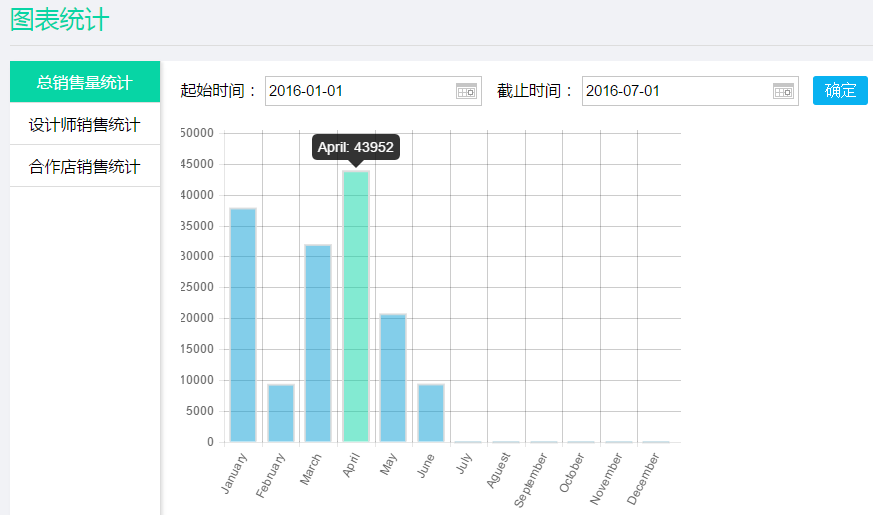
Task: Click the December x-axis label
Action: coord(643,478)
